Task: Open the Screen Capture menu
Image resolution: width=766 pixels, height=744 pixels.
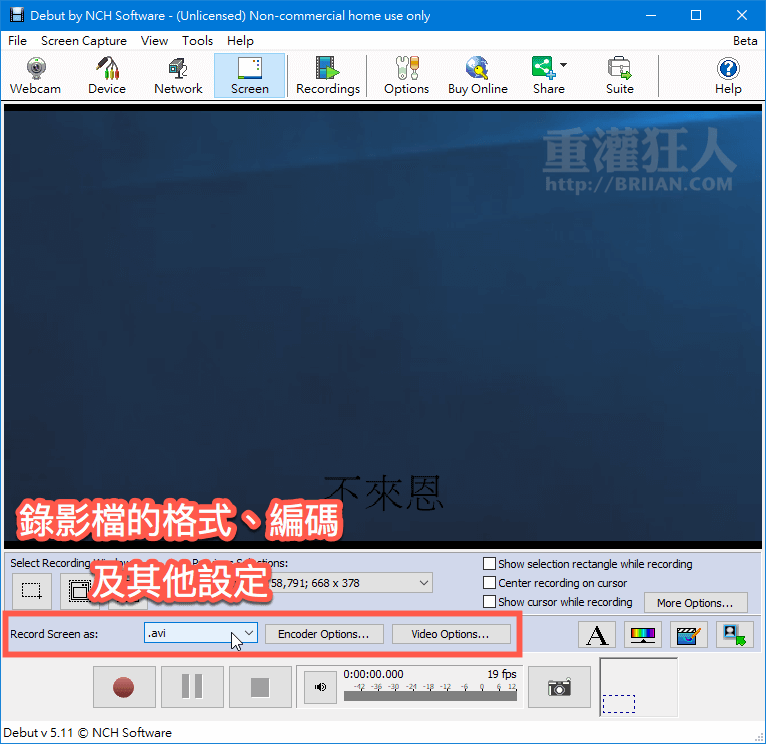Action: click(x=83, y=41)
